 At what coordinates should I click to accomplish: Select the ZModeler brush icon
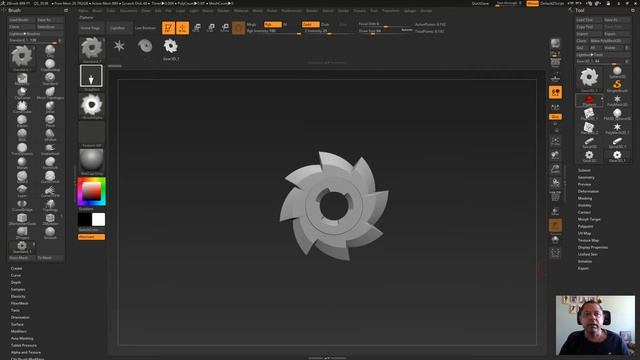pos(50,219)
